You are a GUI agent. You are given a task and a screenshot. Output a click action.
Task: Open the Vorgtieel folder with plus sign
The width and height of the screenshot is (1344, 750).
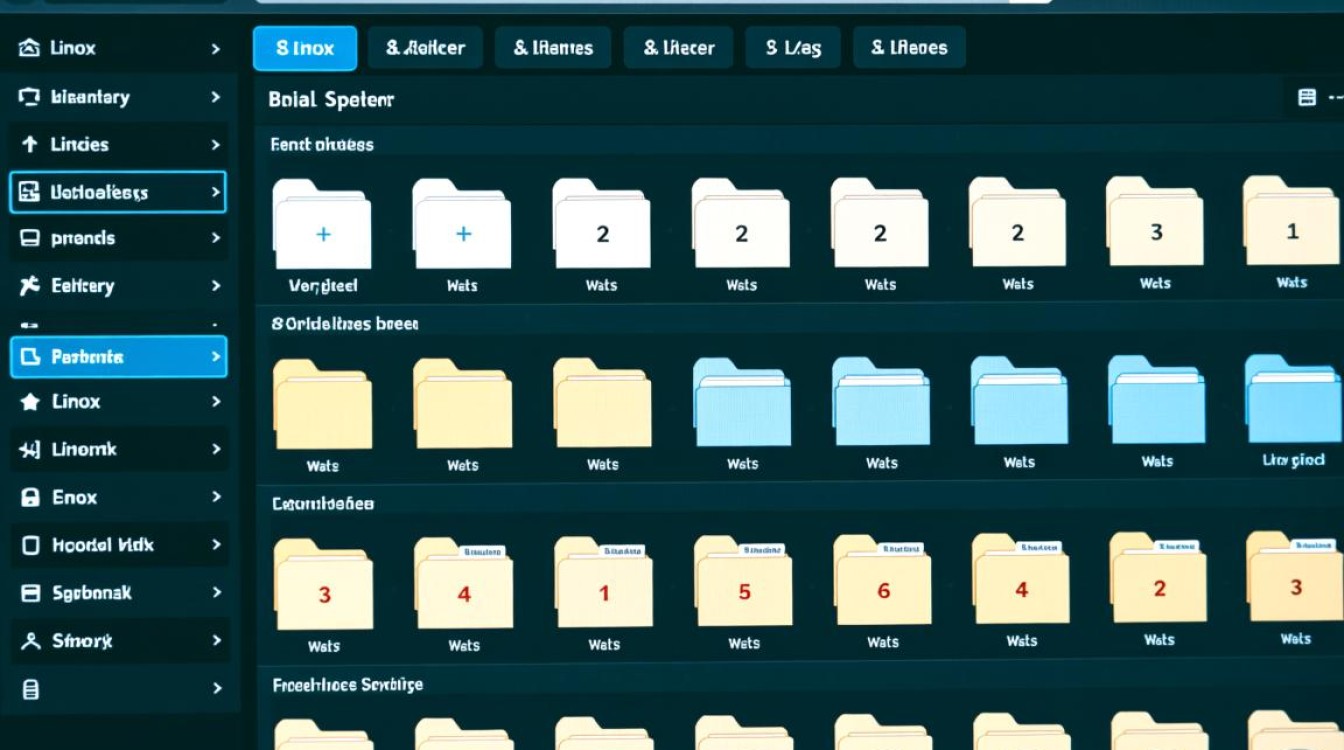coord(322,226)
